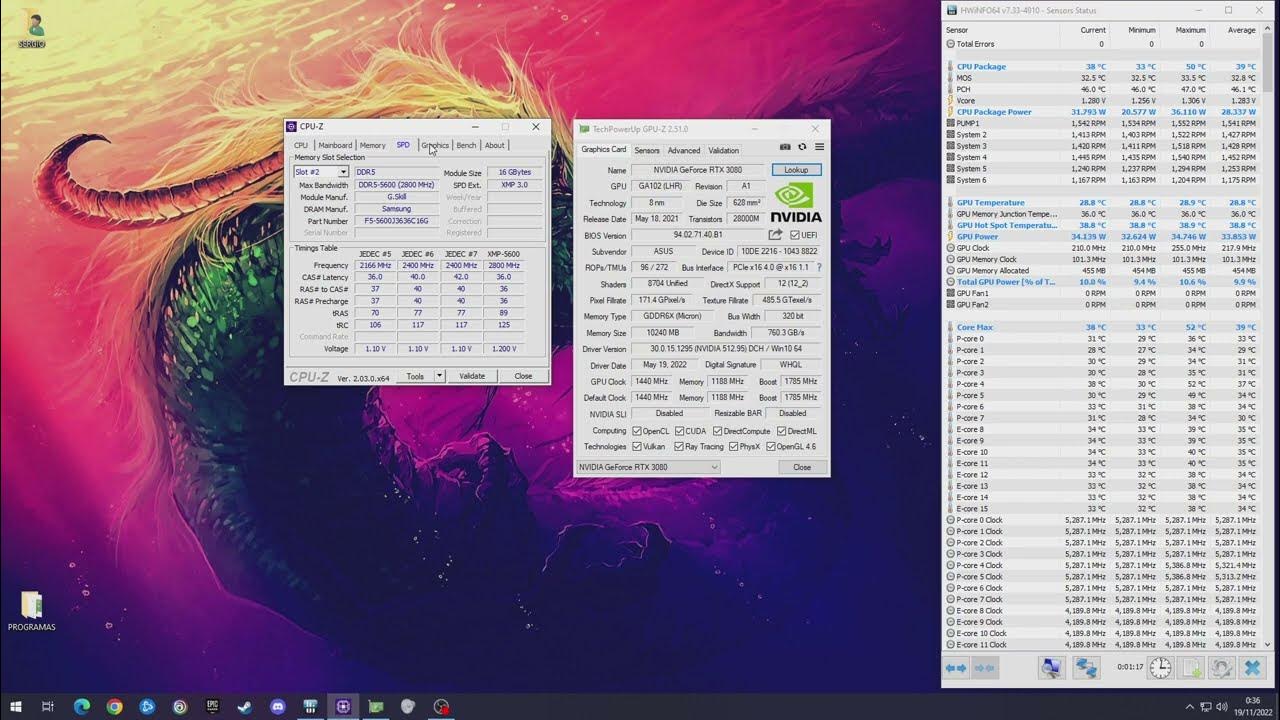
Task: Select the GPU Temperature row in HWiNFO
Action: coord(1101,202)
